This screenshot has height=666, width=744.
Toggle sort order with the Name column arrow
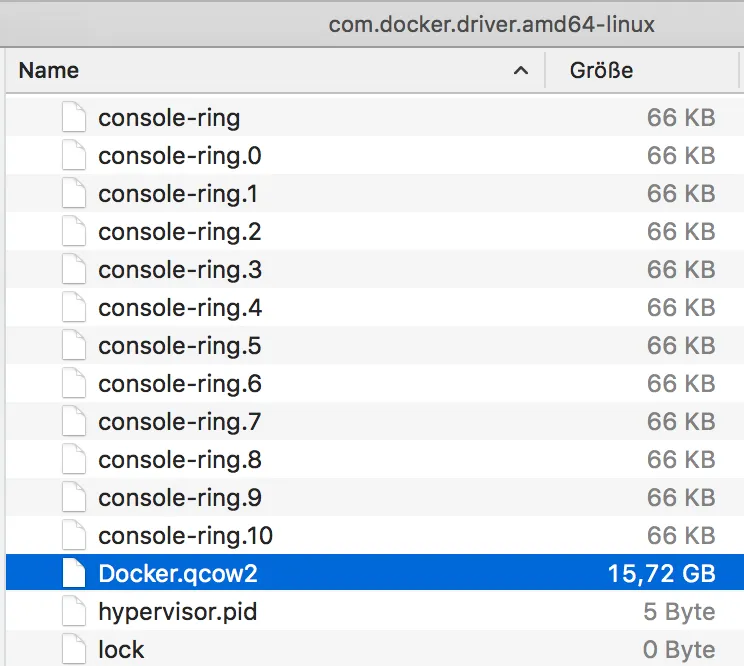(x=520, y=71)
